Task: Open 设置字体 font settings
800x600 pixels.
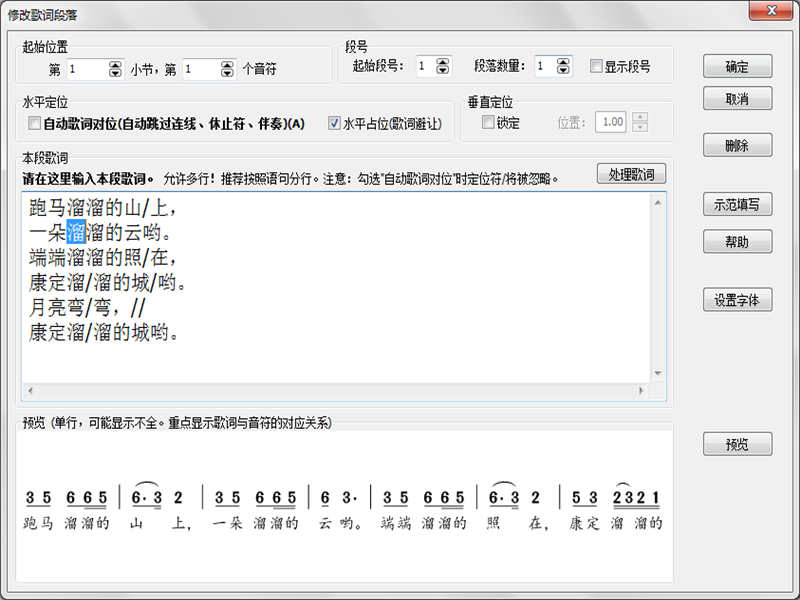Action: click(x=737, y=300)
